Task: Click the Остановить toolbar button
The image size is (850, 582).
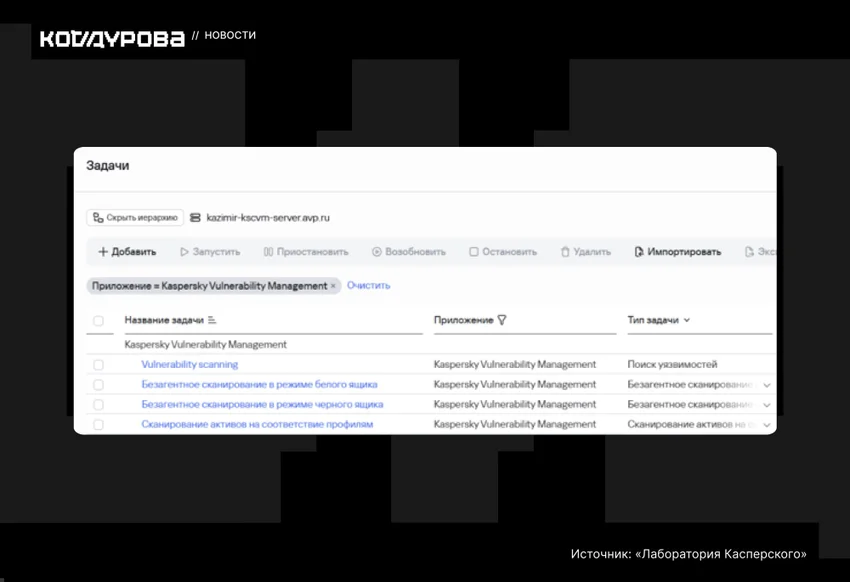Action: [x=503, y=252]
